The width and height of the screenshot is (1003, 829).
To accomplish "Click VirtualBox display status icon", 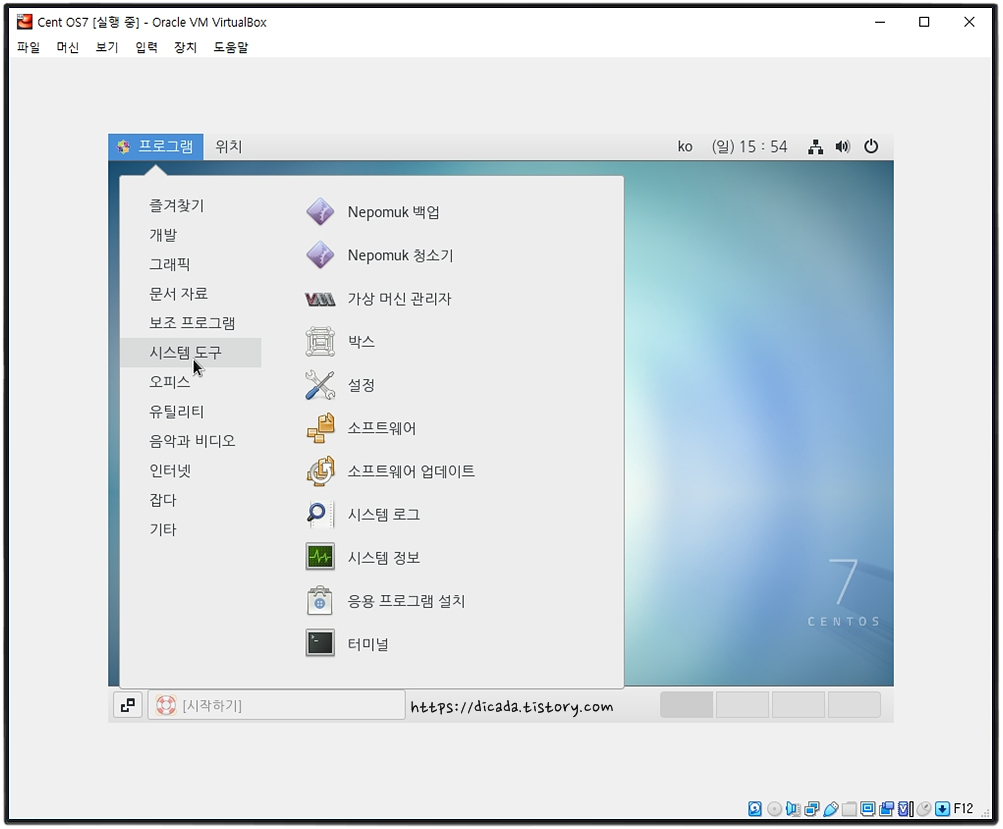I will (x=867, y=809).
